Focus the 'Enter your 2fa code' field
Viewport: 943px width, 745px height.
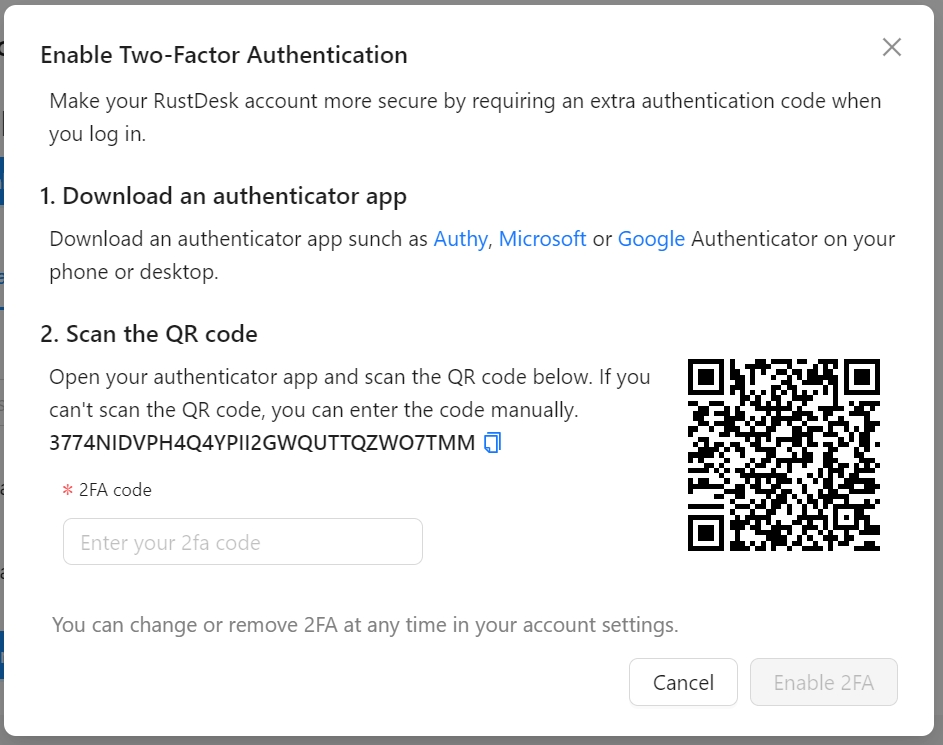tap(243, 542)
